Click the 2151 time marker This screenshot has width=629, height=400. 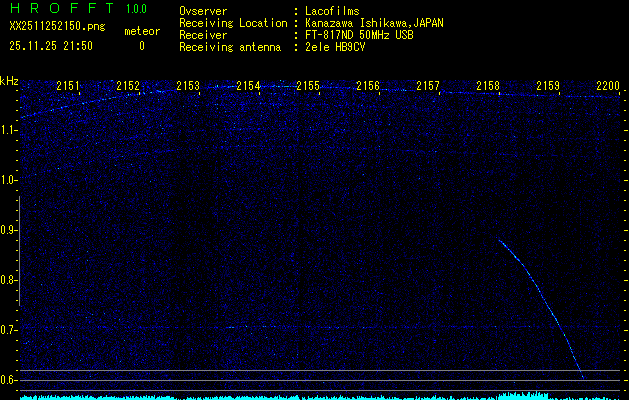(68, 86)
